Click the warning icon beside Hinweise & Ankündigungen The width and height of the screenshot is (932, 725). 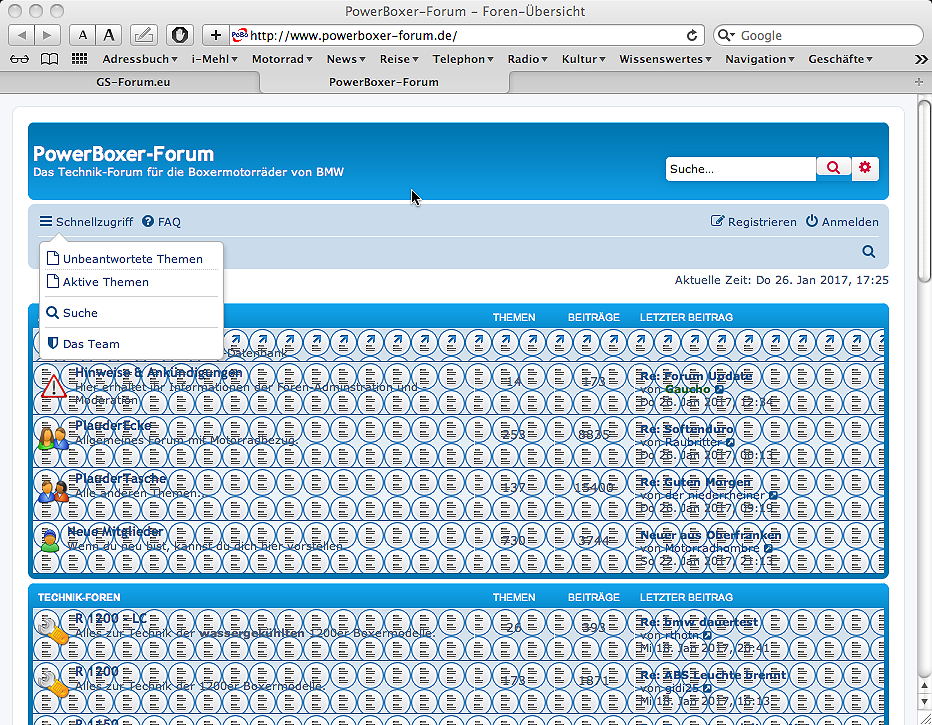point(54,385)
